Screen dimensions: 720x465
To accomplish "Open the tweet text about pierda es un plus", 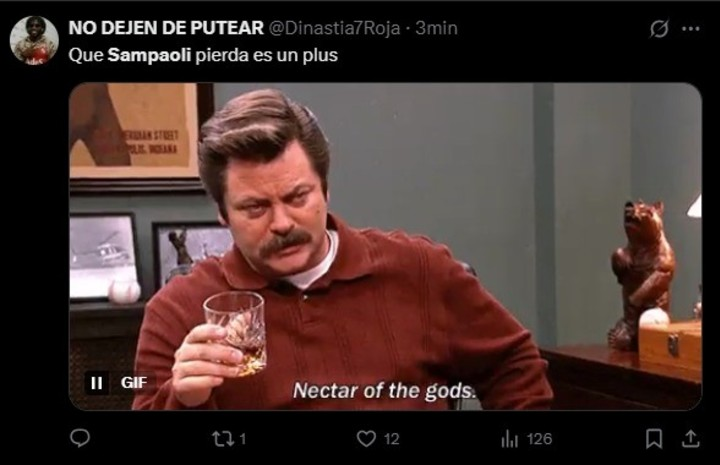I will [203, 55].
